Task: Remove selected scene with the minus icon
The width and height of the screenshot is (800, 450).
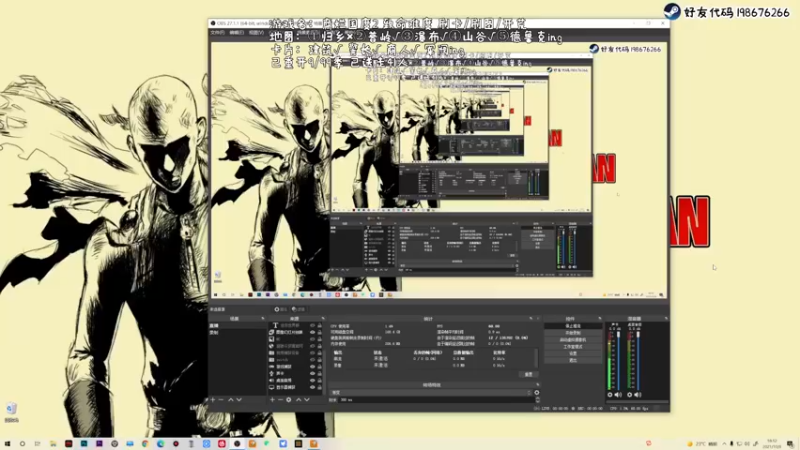Action: tap(221, 399)
